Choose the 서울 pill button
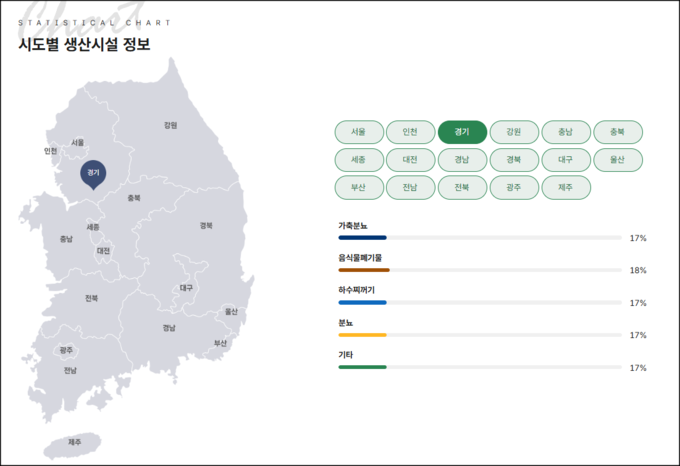Viewport: 680px width, 466px height. (x=358, y=132)
